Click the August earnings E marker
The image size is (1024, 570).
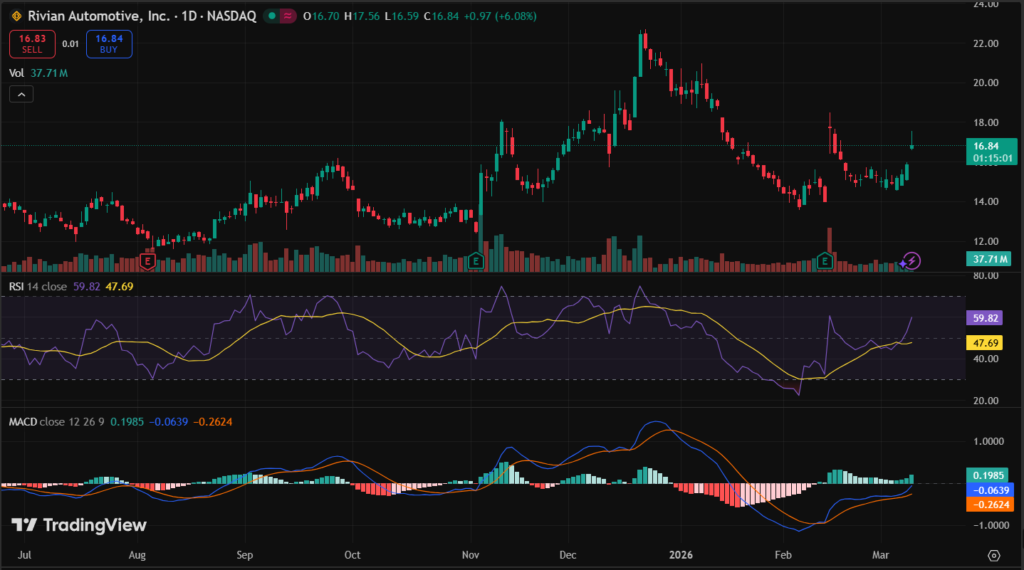[x=148, y=260]
